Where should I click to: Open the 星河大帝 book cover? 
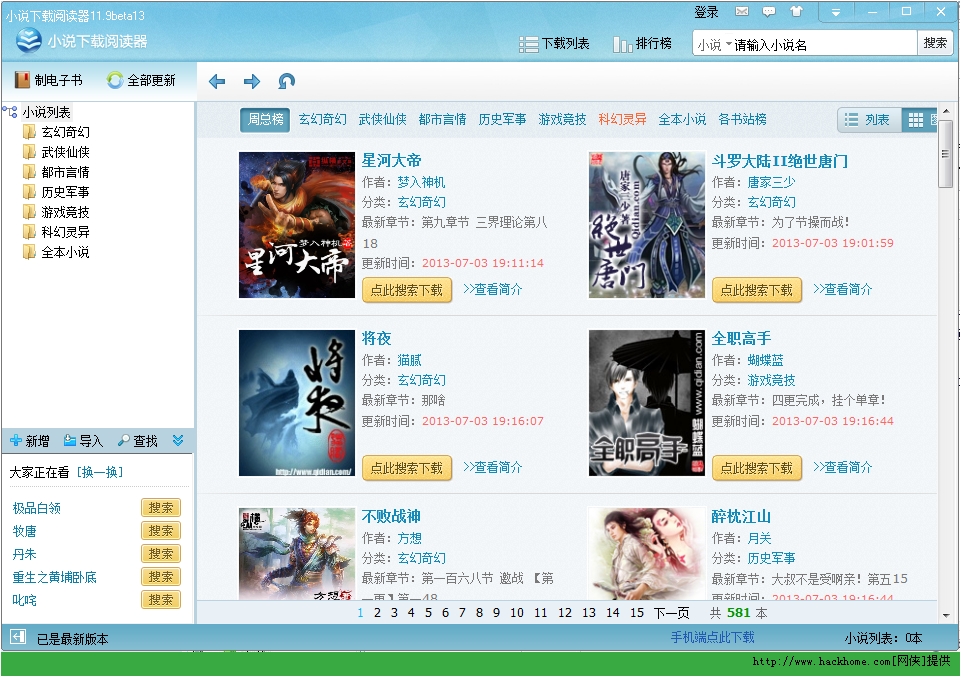pos(297,225)
